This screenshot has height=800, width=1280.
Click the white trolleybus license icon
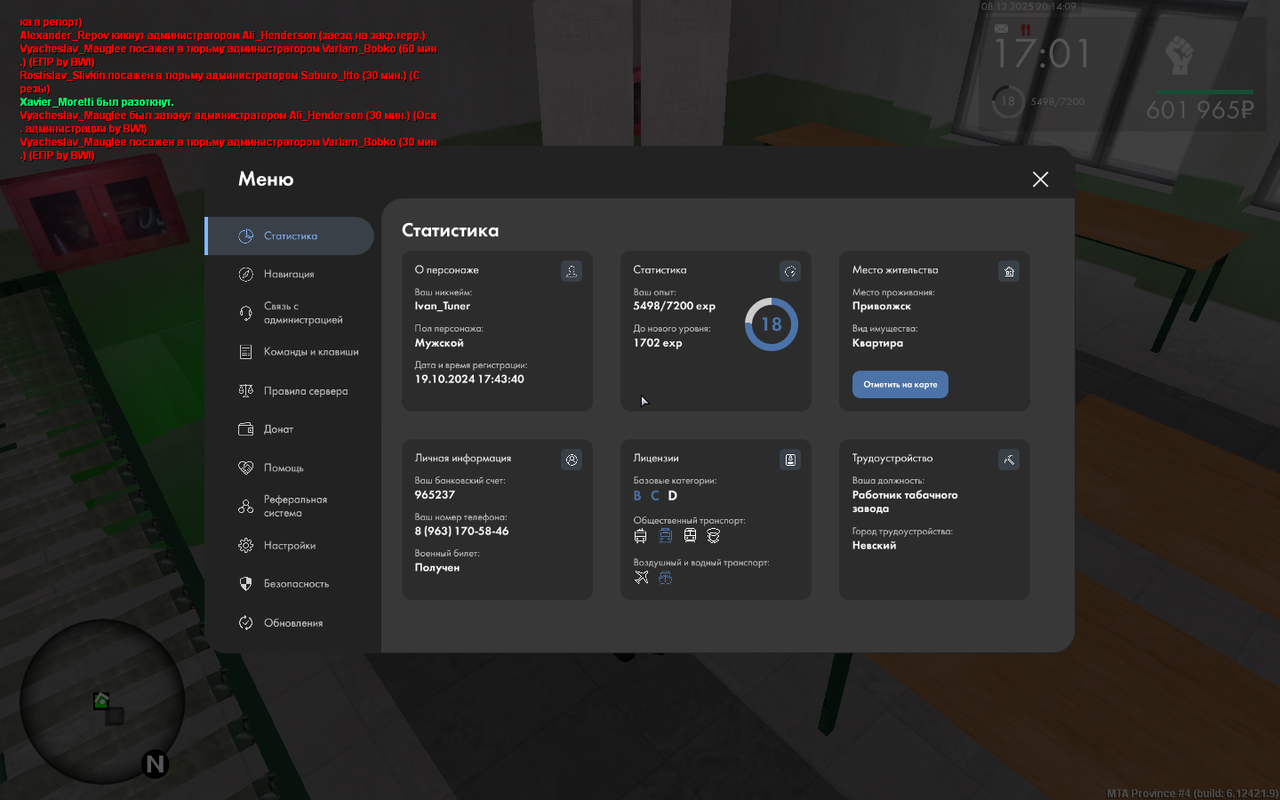640,536
